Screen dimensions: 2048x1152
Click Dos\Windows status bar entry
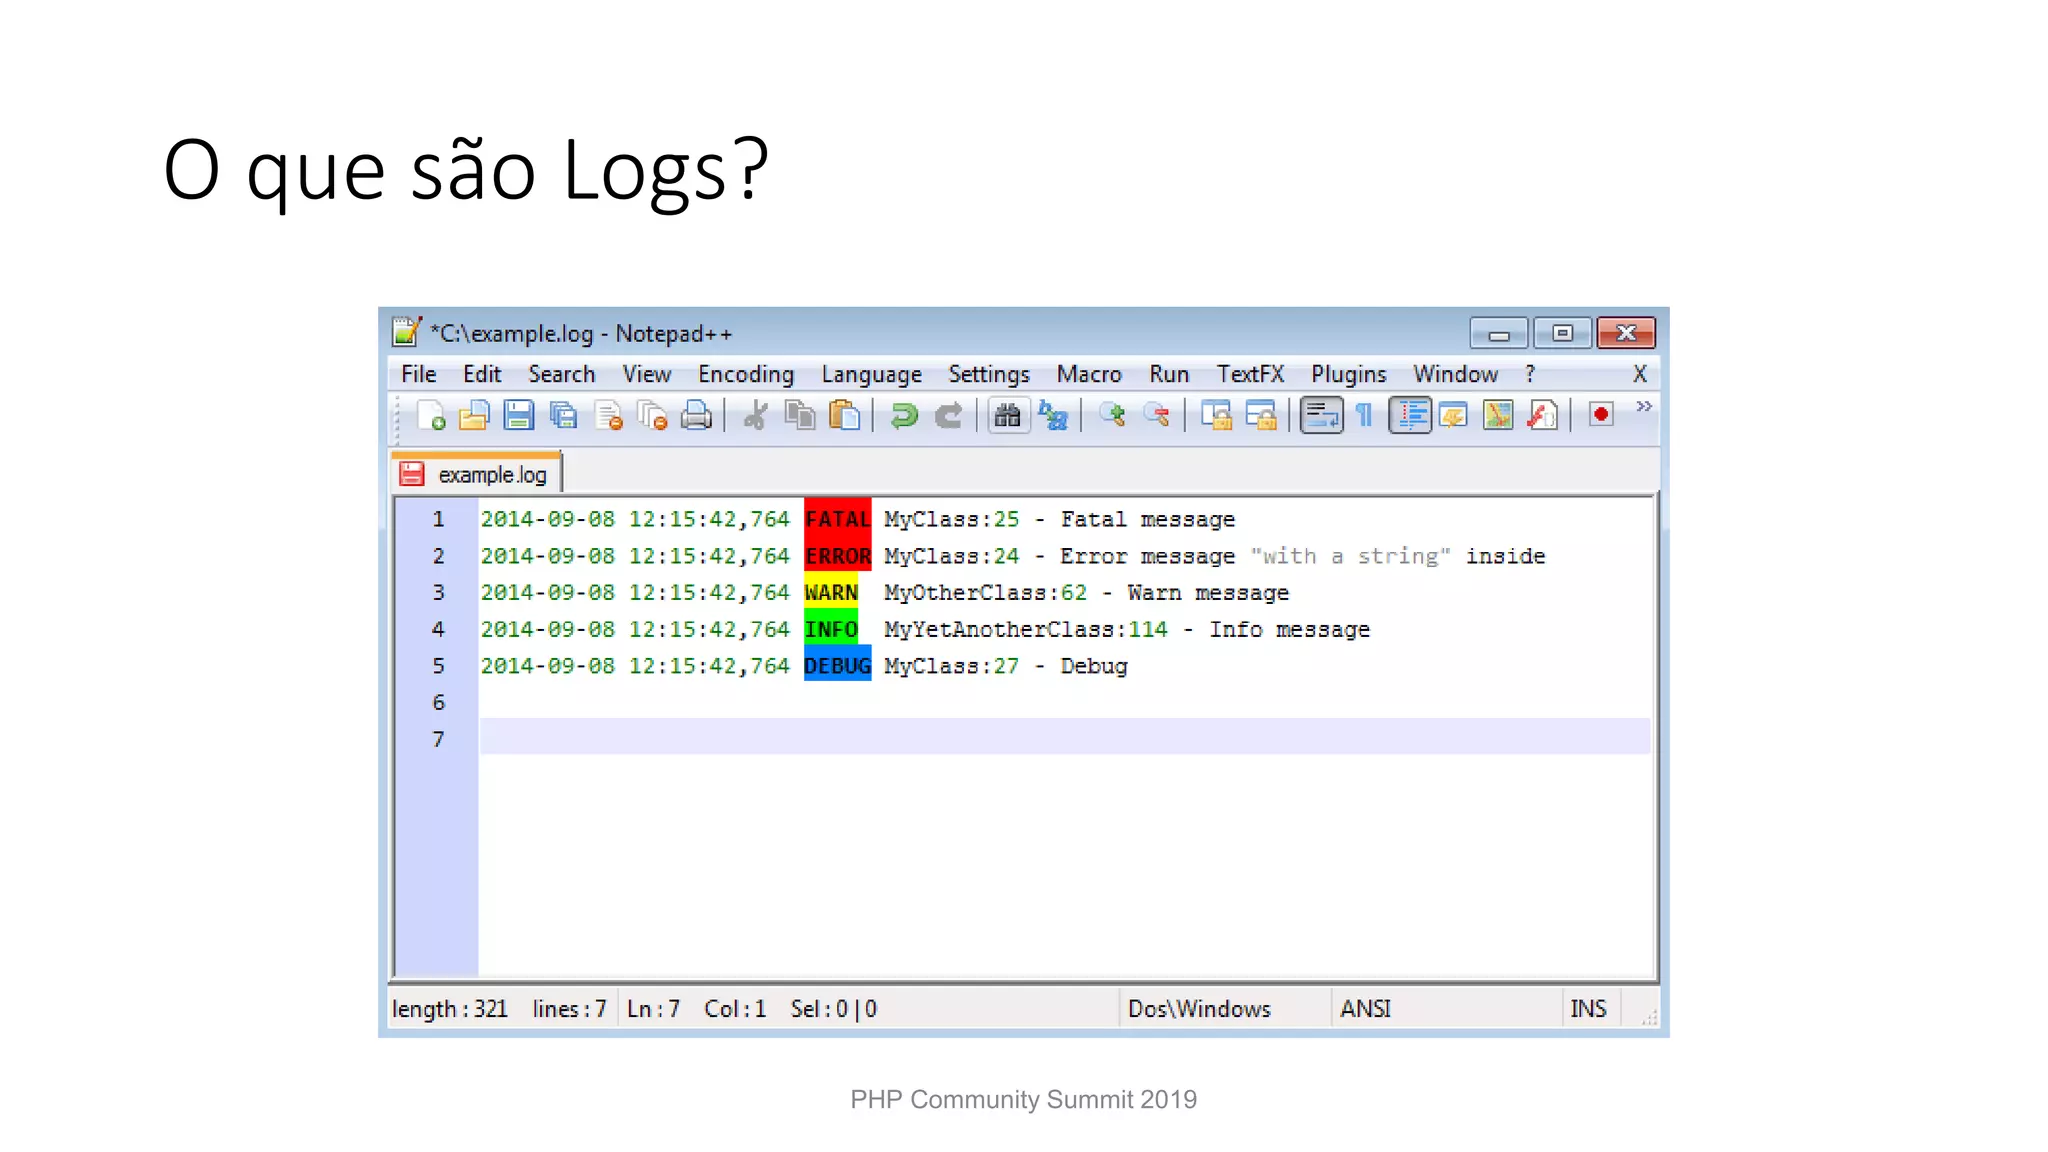[1199, 1009]
